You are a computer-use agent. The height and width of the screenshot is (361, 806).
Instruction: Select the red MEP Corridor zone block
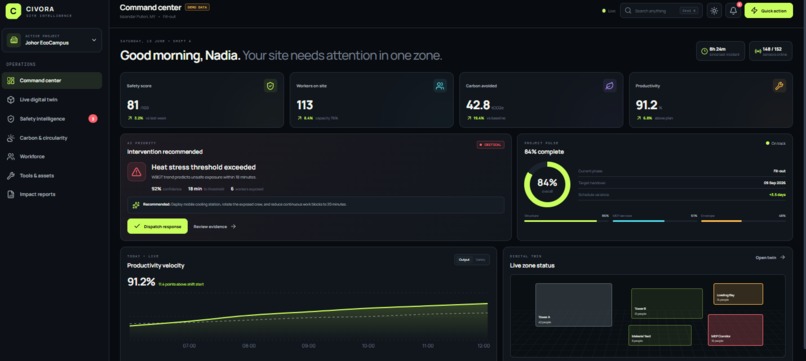[x=736, y=330]
